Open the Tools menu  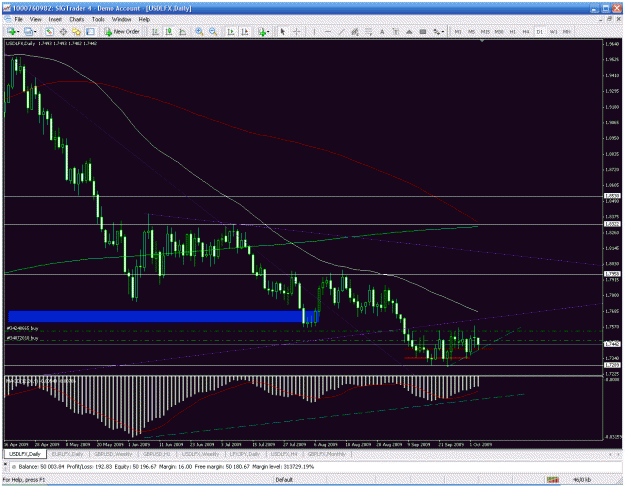98,19
